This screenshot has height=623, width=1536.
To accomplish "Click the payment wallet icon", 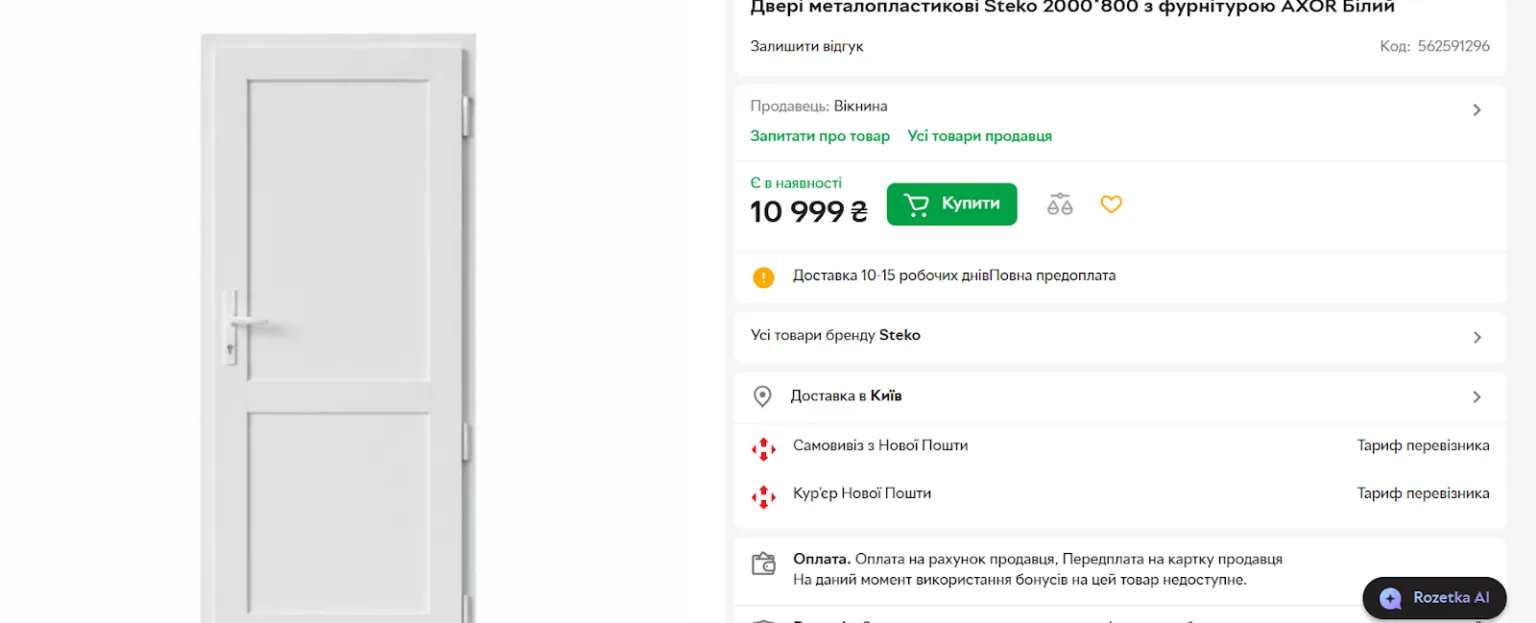I will [x=763, y=563].
